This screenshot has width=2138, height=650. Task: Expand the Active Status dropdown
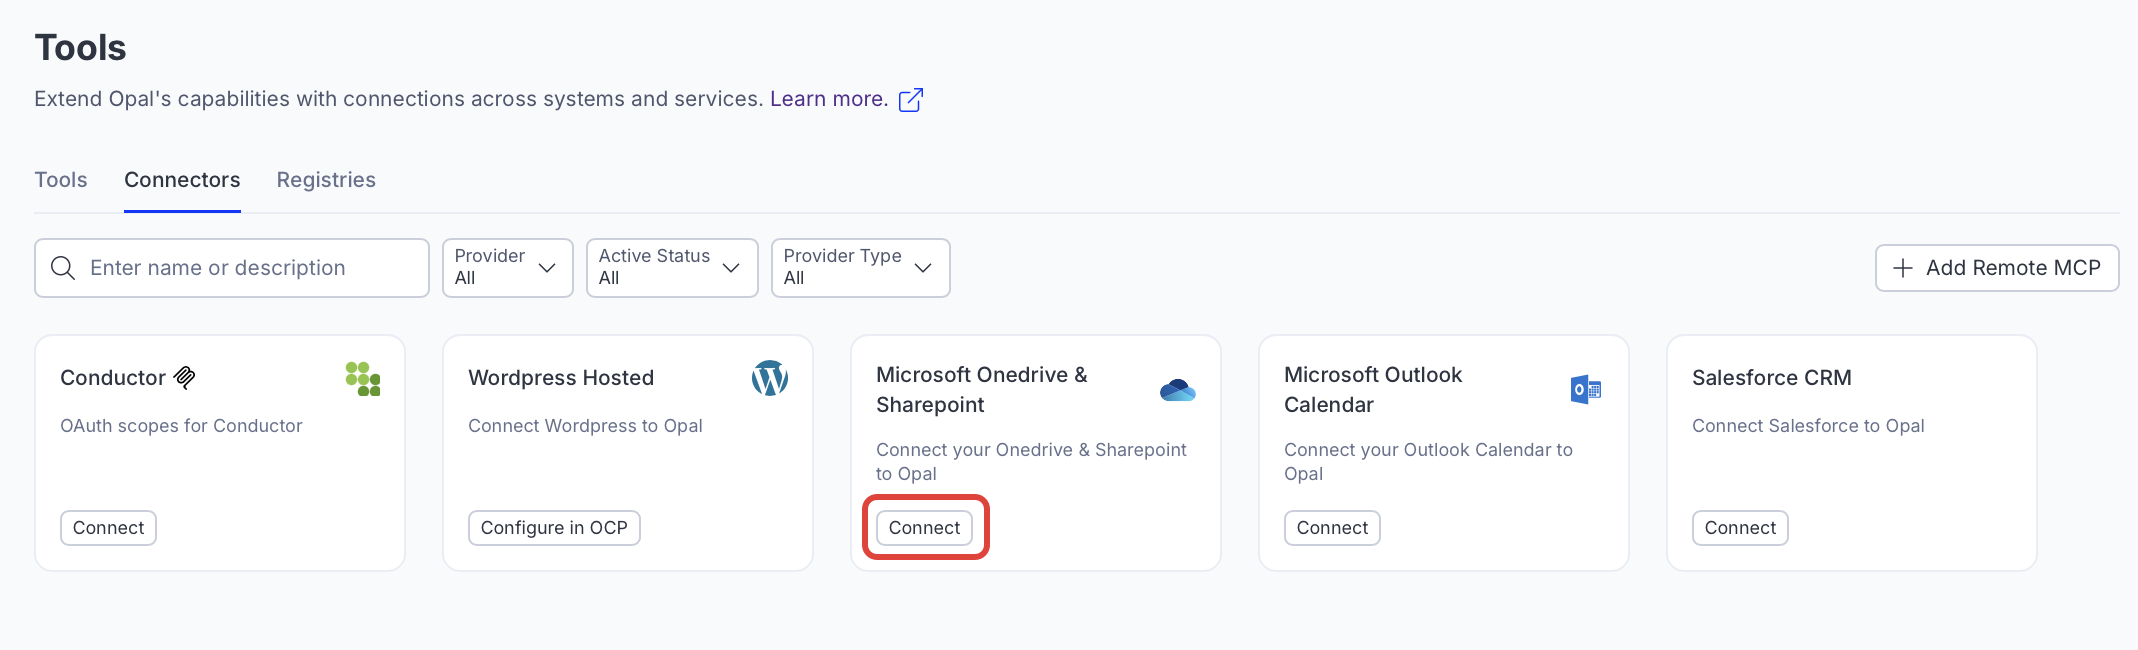671,268
